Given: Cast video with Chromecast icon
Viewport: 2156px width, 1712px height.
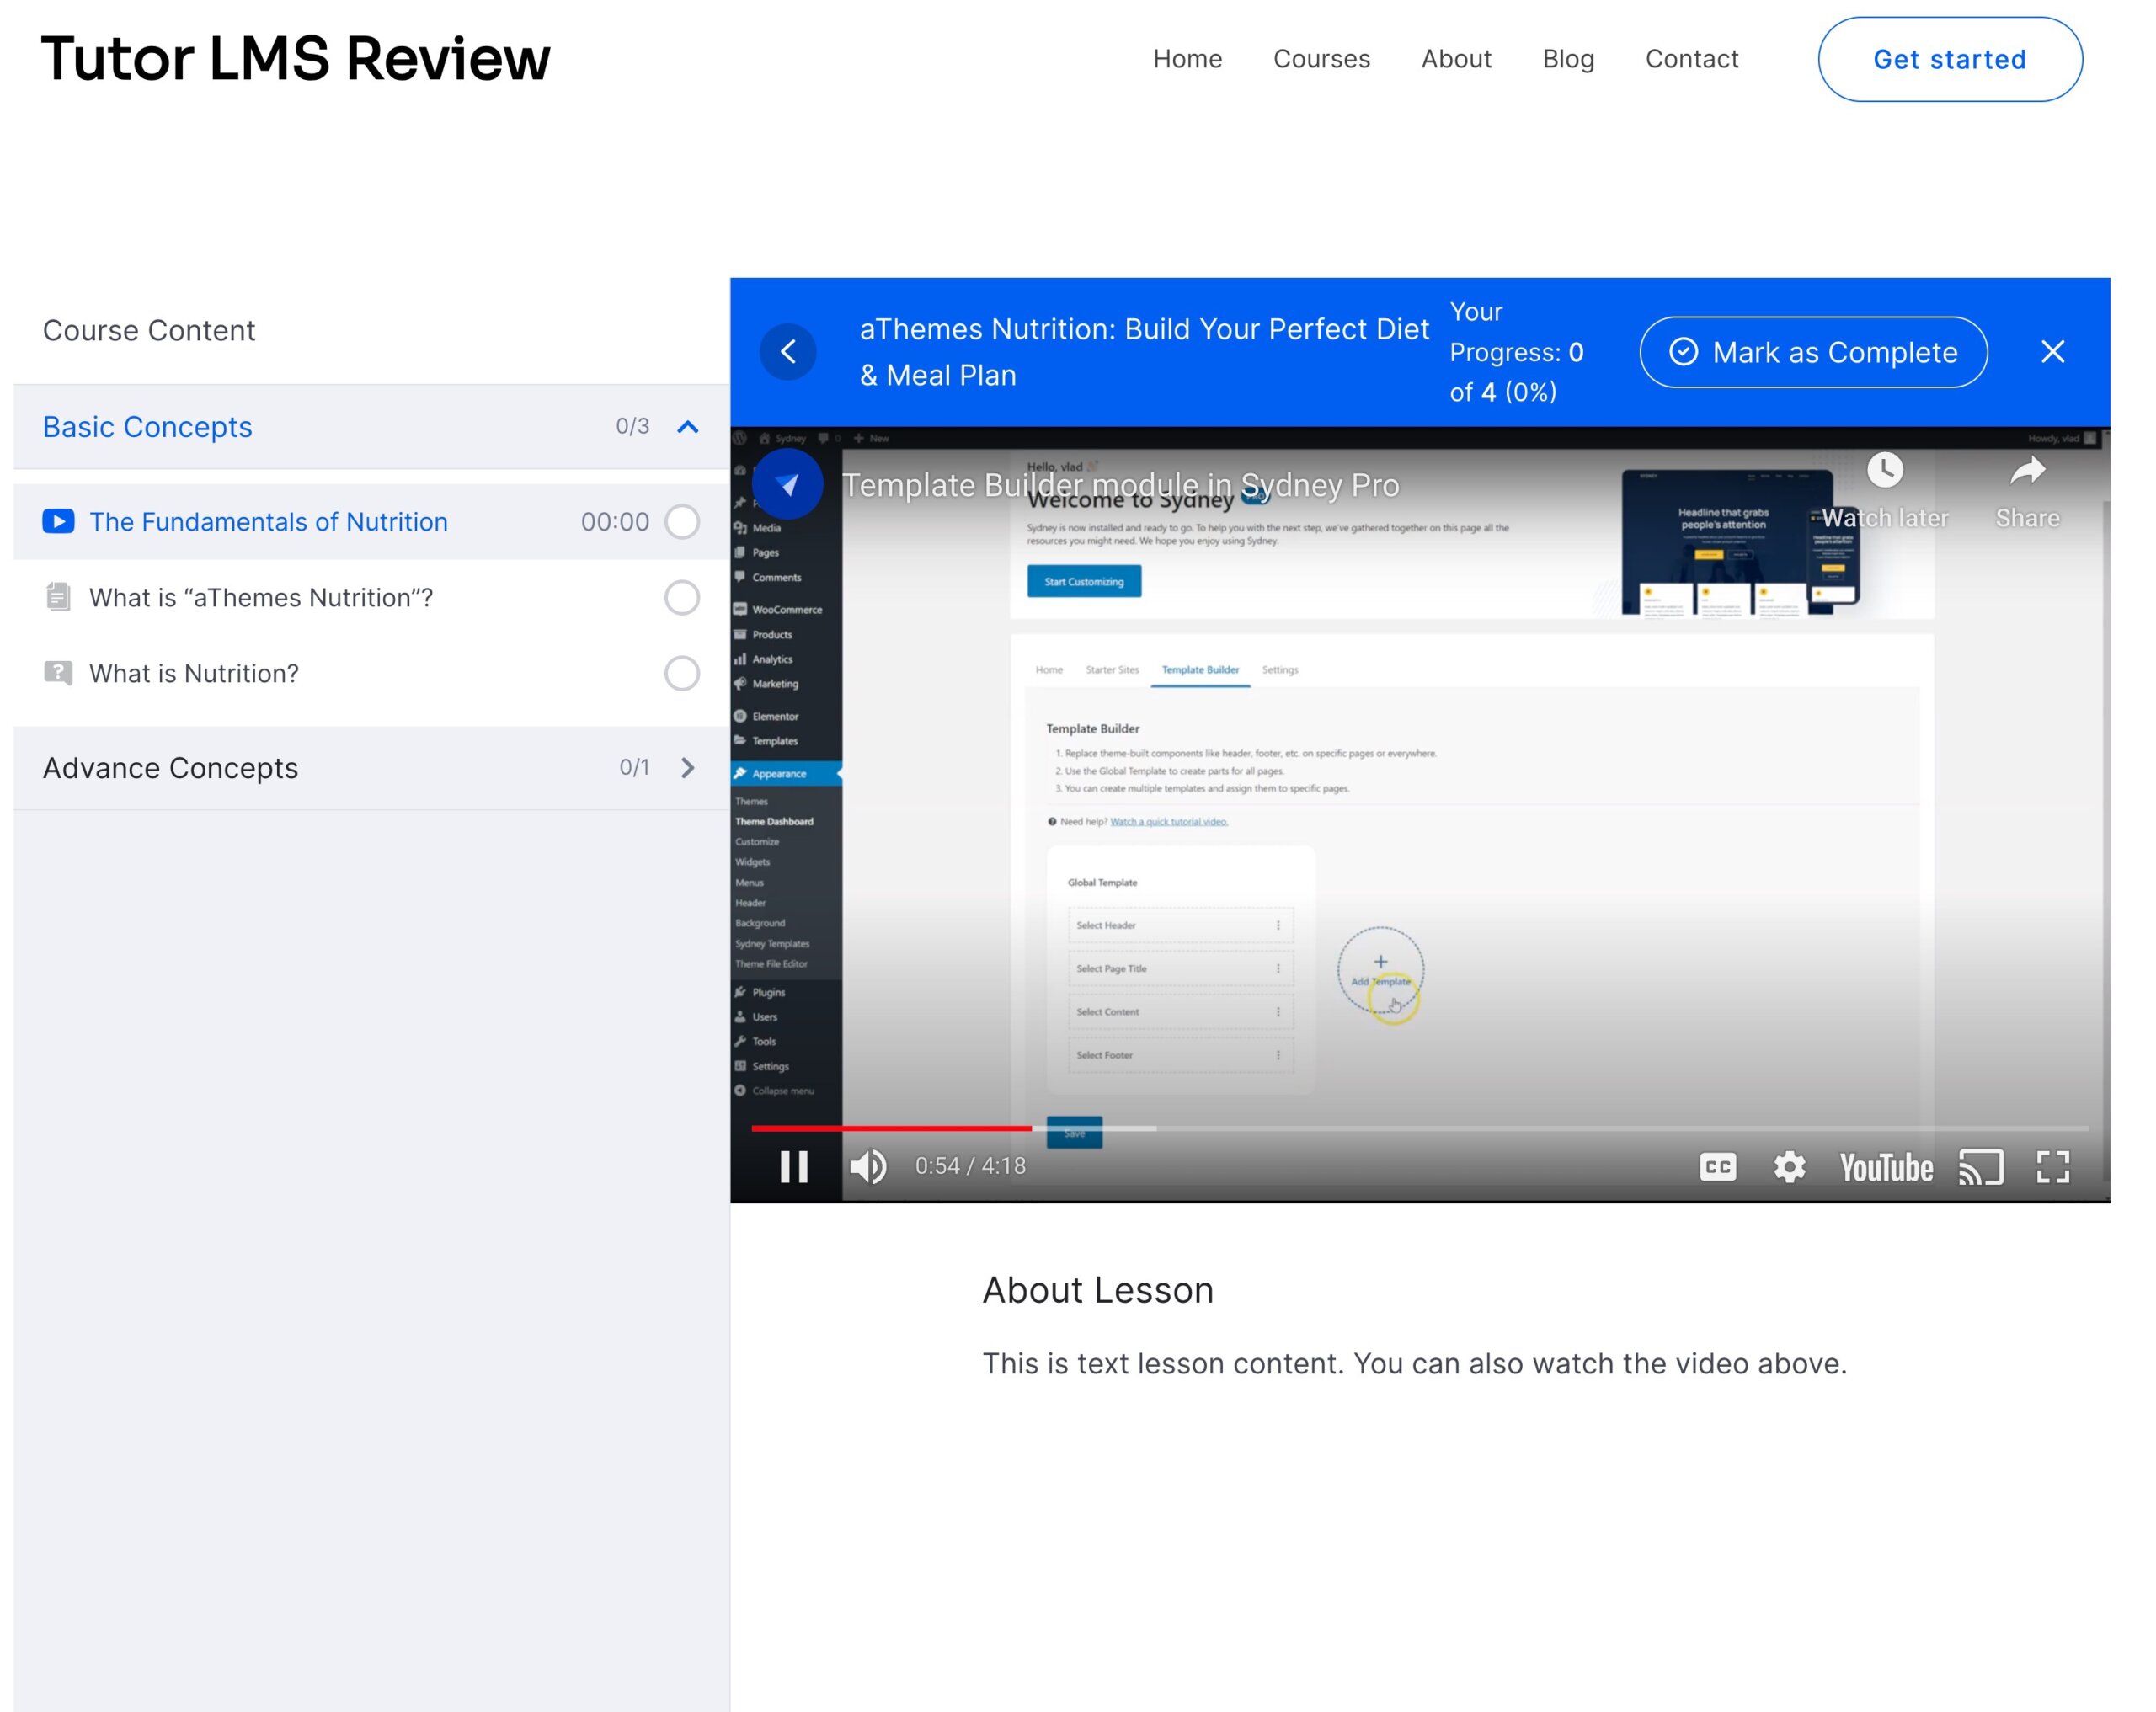Looking at the screenshot, I should 1981,1167.
